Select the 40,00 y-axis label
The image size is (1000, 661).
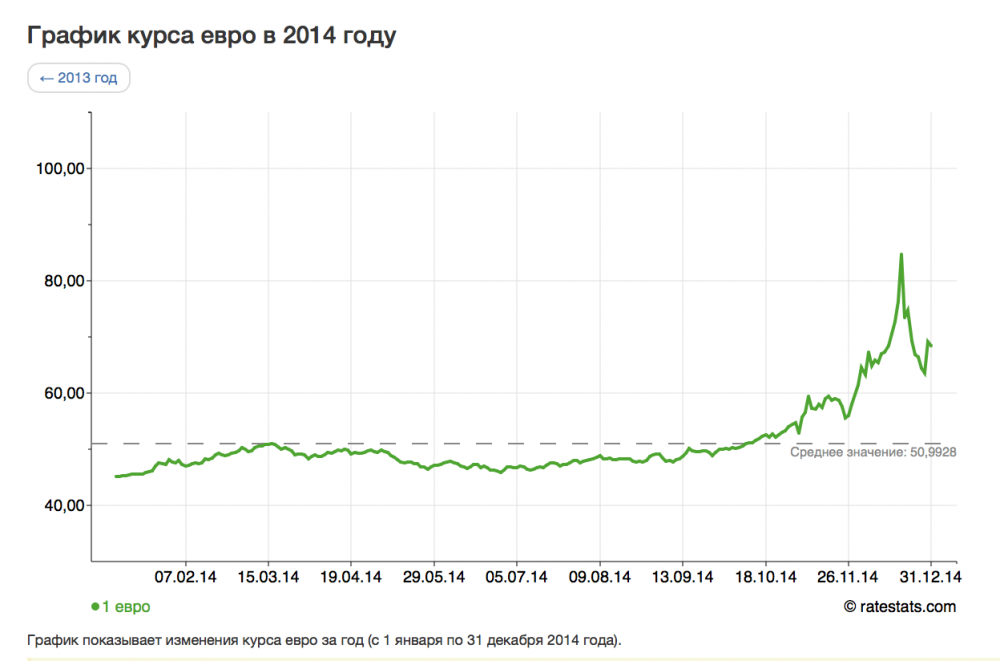[x=64, y=505]
